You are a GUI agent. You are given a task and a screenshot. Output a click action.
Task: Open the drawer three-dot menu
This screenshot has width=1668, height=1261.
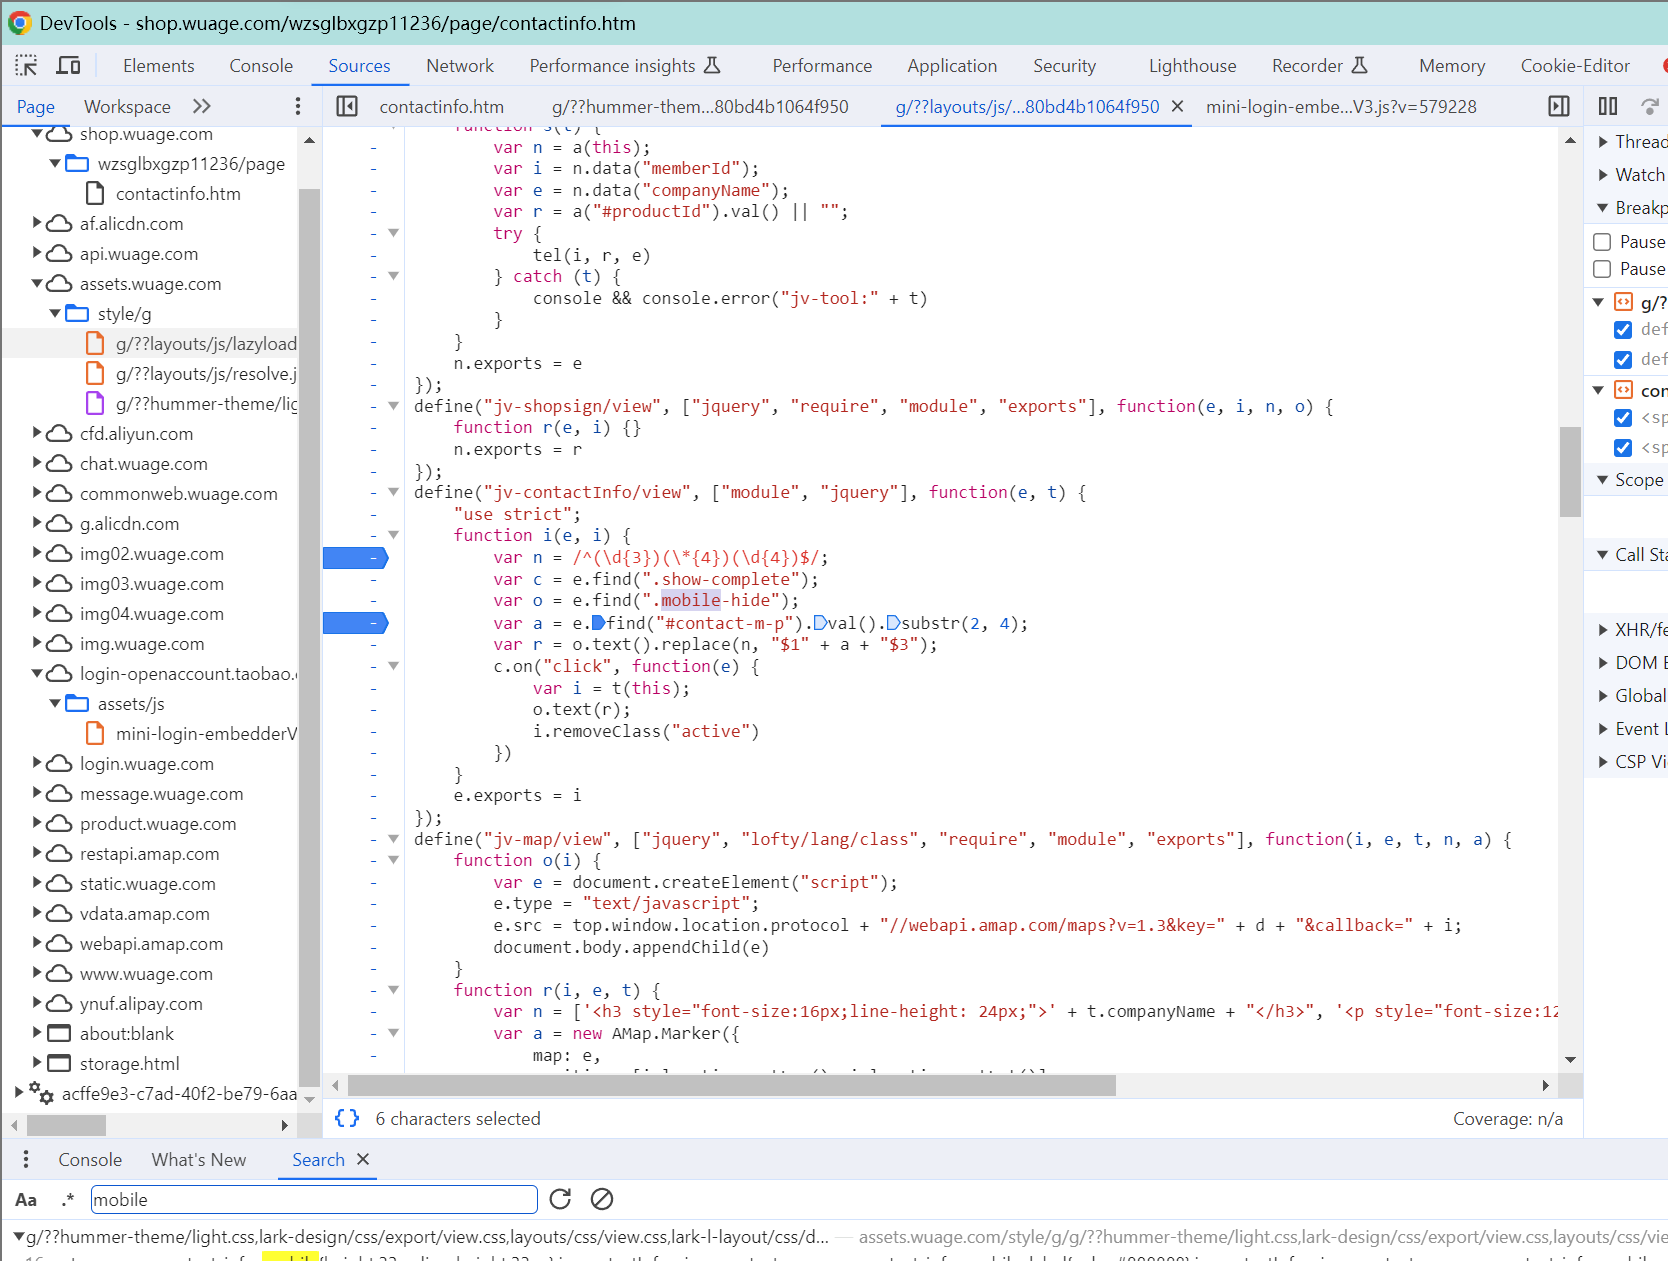pyautogui.click(x=26, y=1159)
